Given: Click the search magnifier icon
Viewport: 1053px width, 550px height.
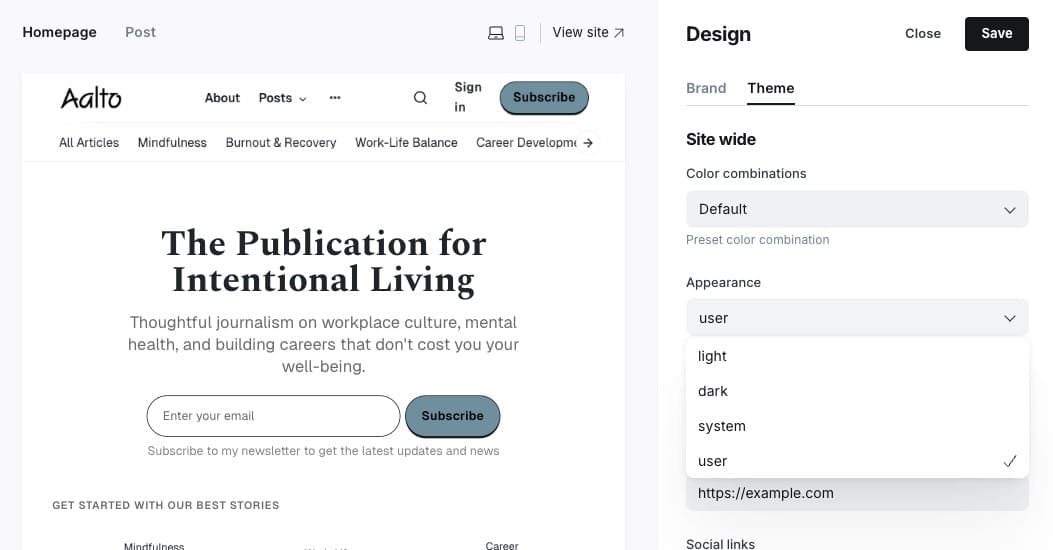Looking at the screenshot, I should tap(420, 98).
